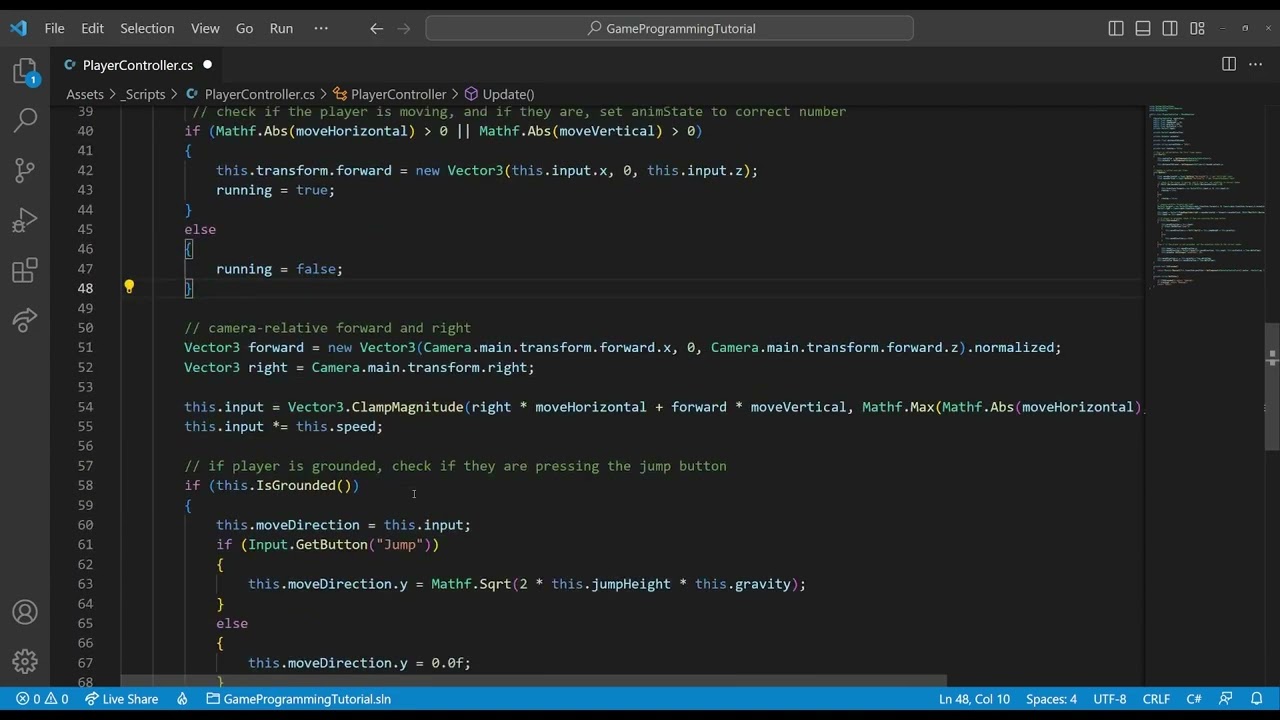Viewport: 1280px width, 720px height.
Task: Open the Edit menu
Action: point(92,28)
